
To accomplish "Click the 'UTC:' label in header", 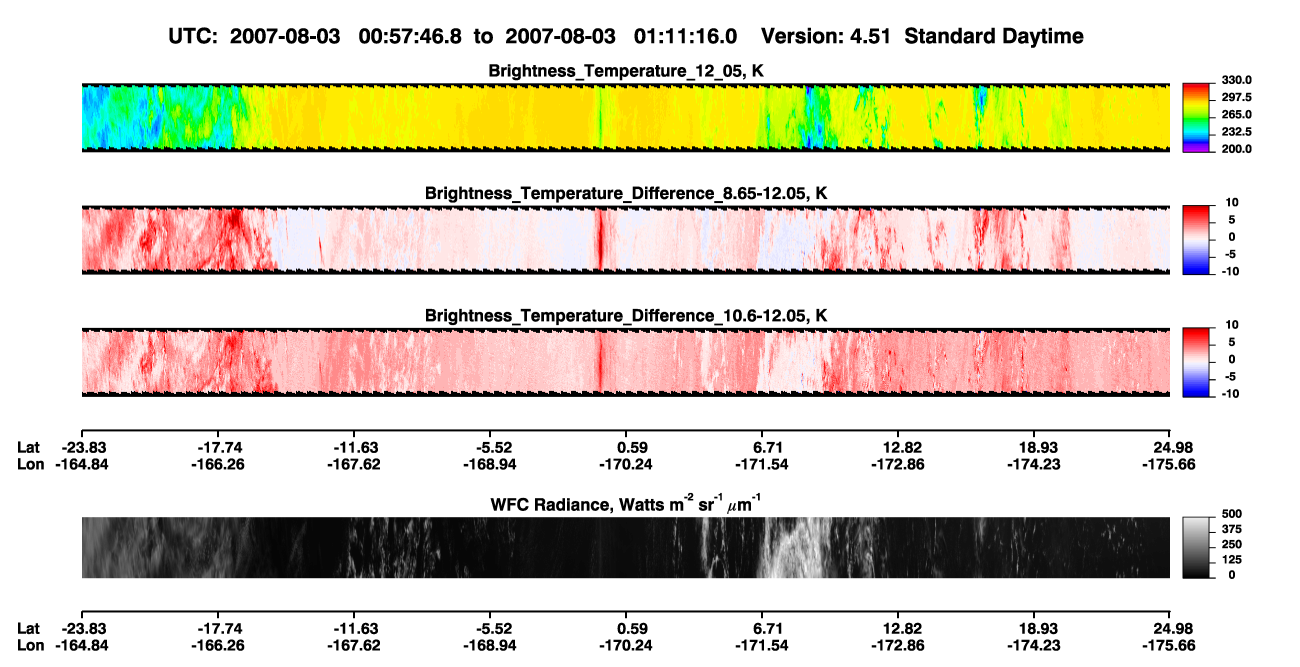I will 193,36.
